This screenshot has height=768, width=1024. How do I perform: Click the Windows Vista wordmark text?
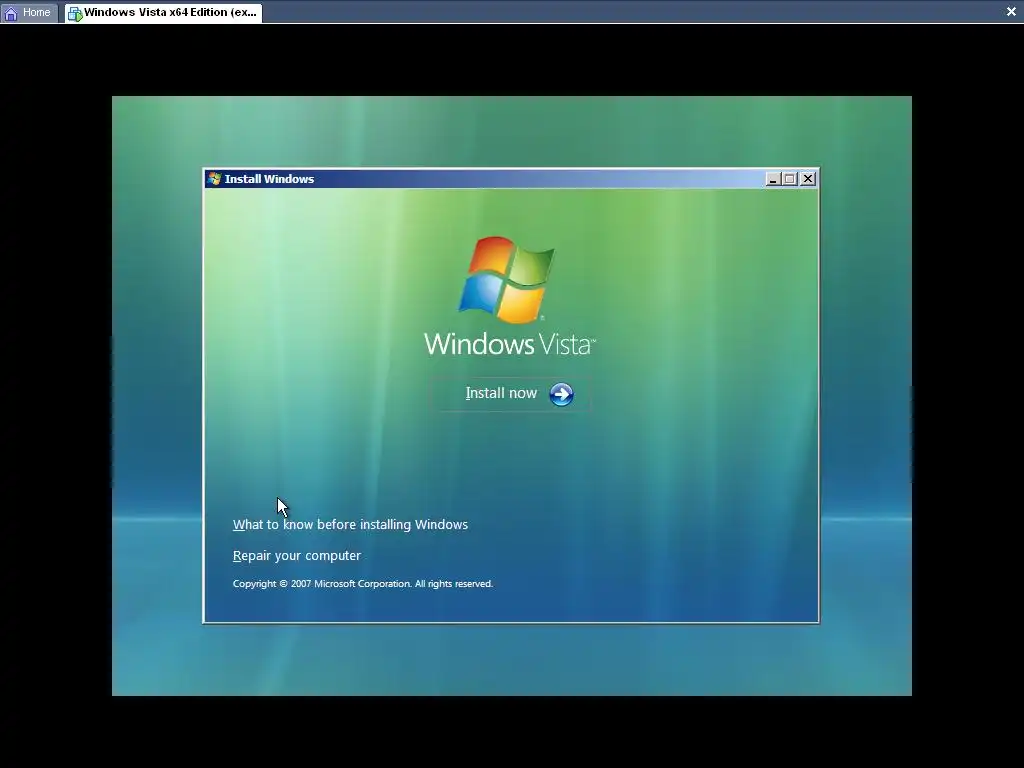click(509, 344)
